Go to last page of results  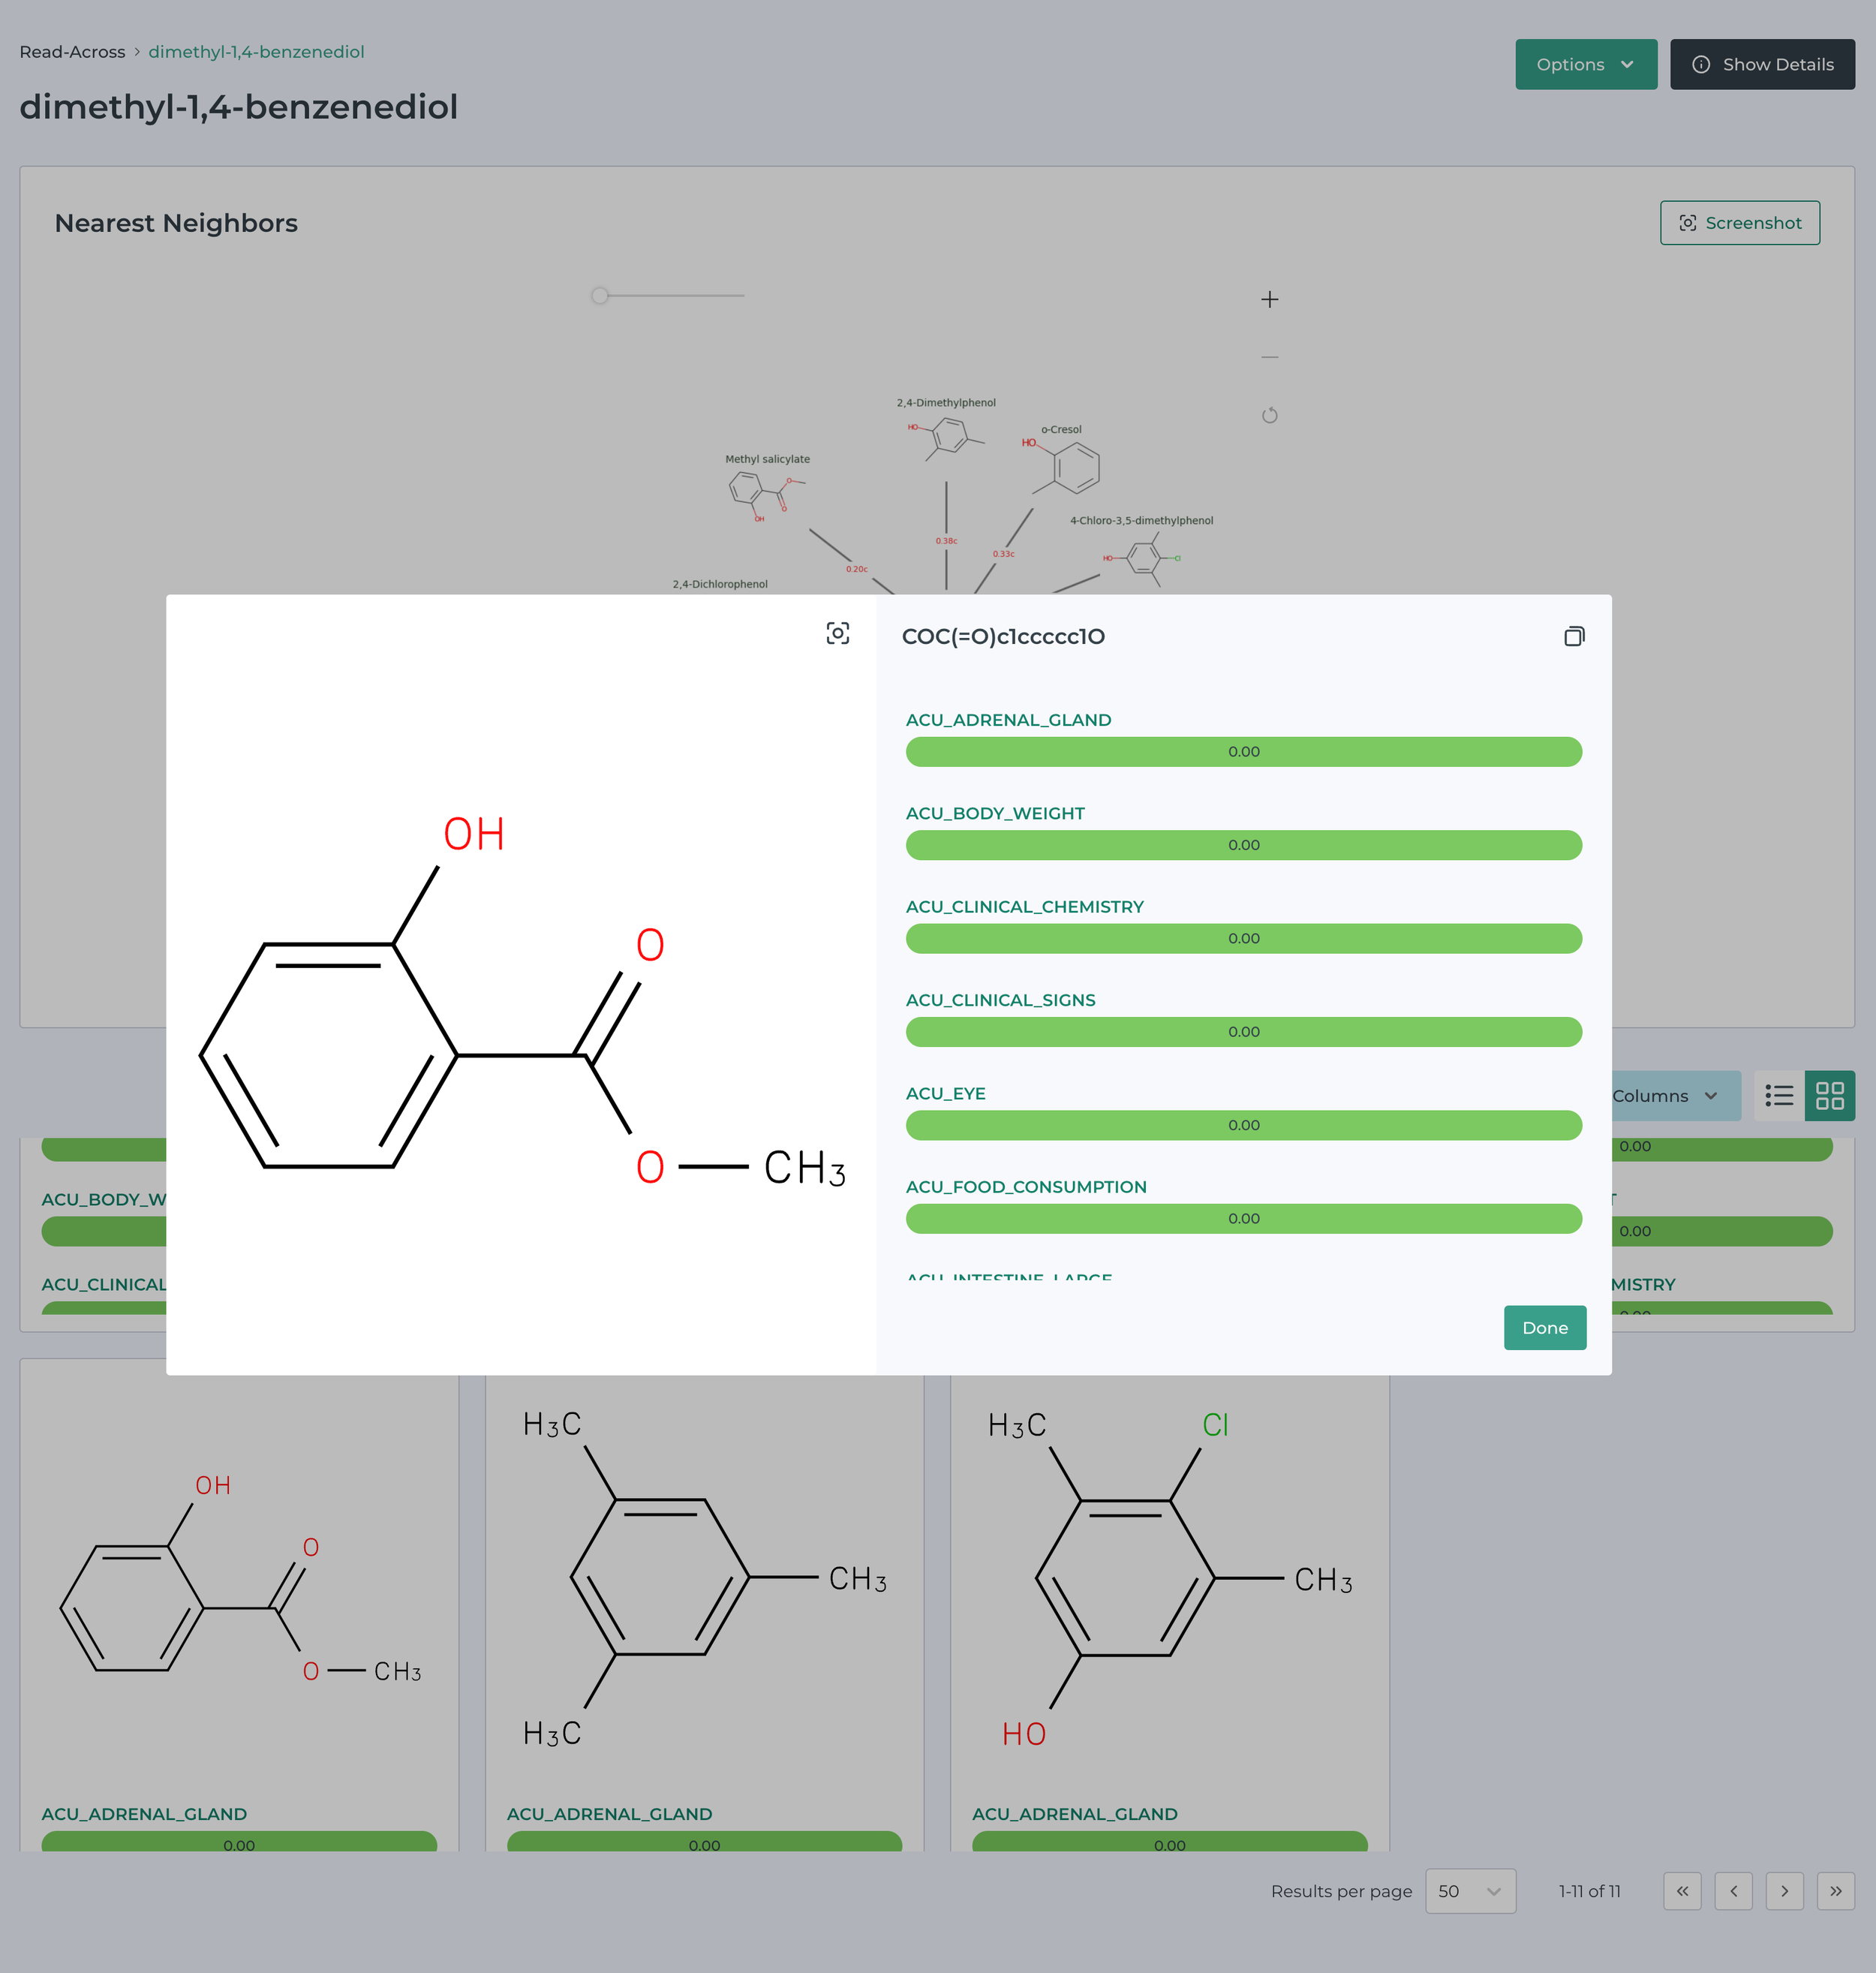coord(1835,1891)
